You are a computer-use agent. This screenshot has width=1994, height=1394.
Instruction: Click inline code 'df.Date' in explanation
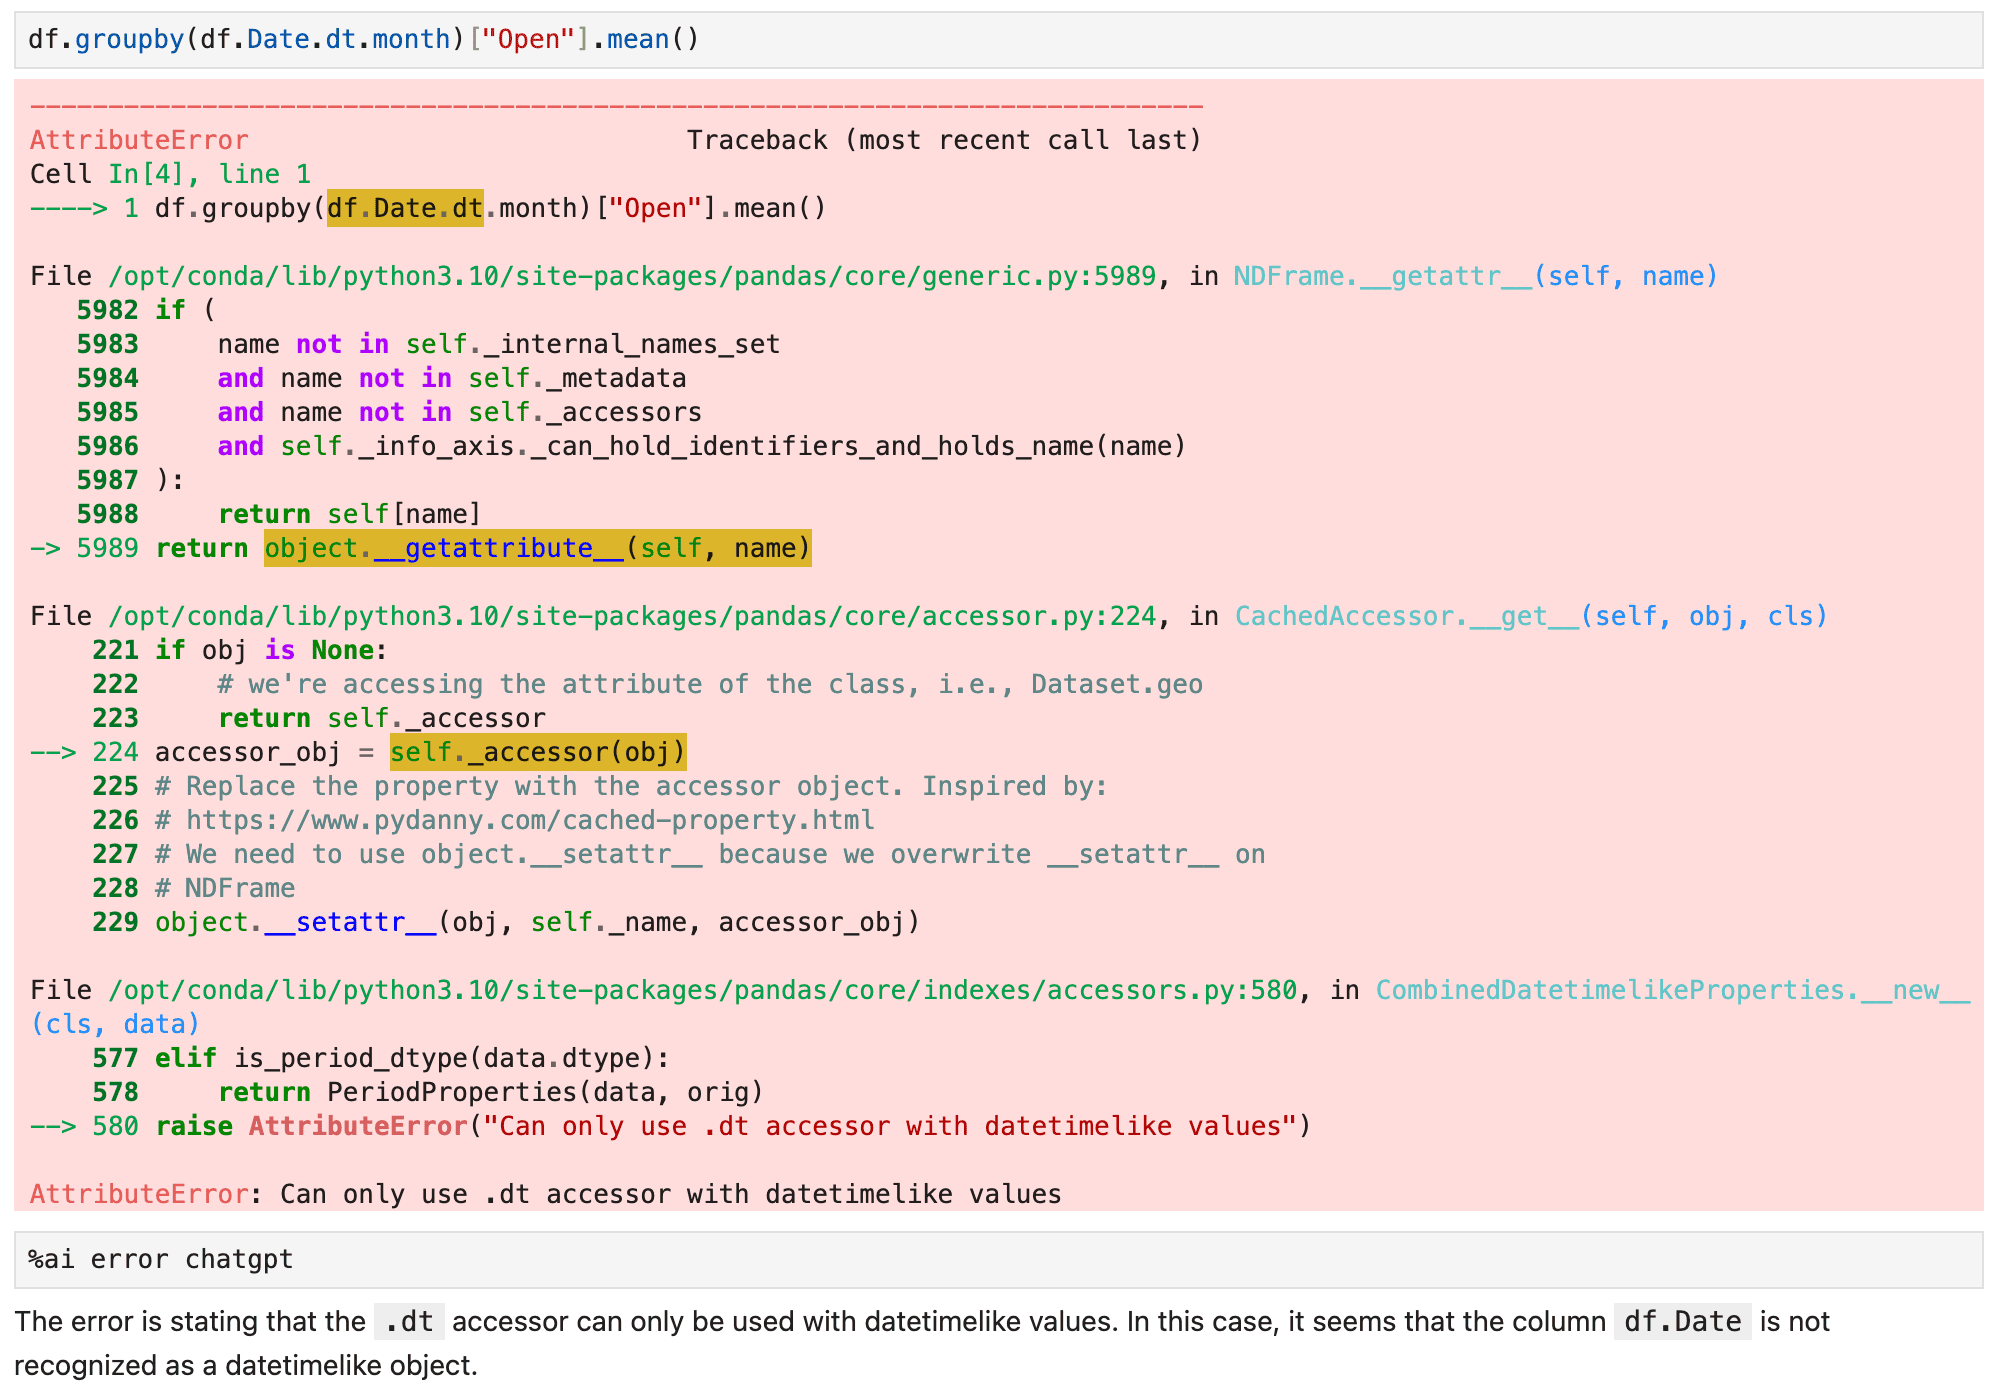click(1683, 1322)
